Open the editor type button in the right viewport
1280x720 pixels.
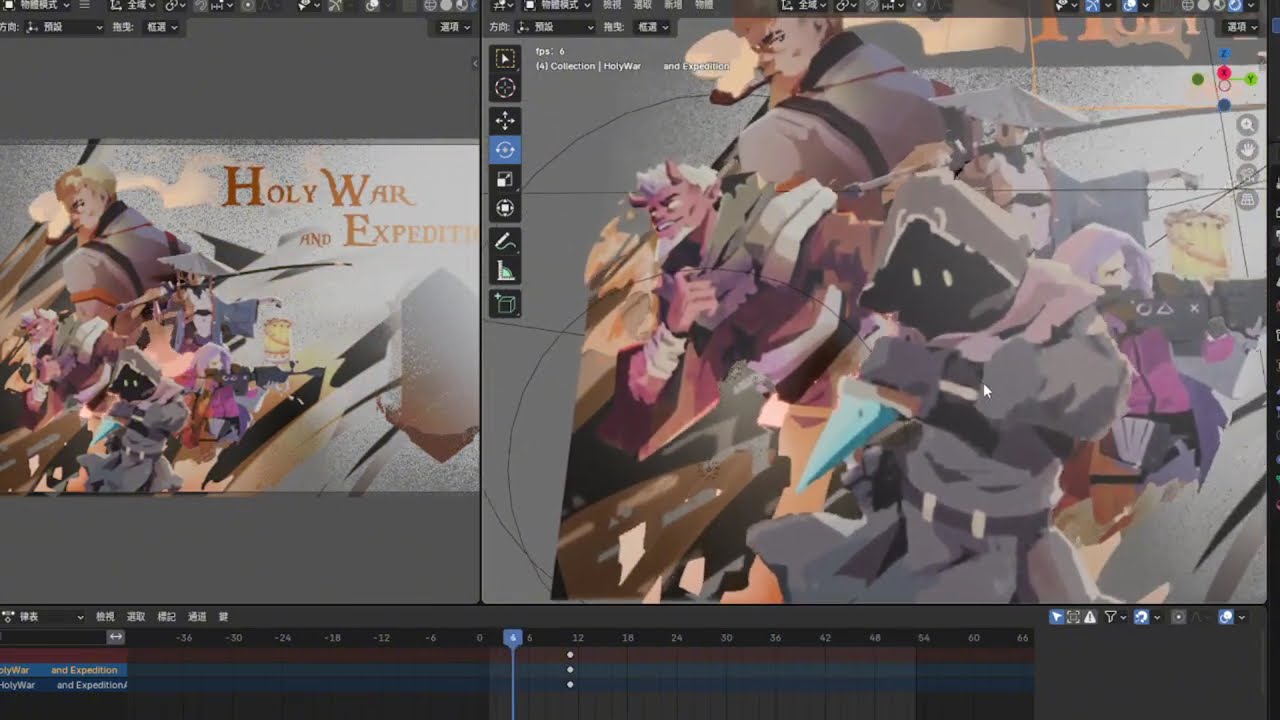[x=502, y=6]
